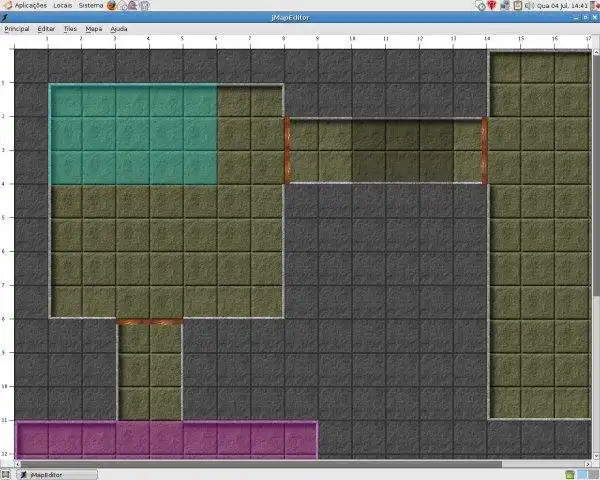The width and height of the screenshot is (600, 480).
Task: Open the Editar menu
Action: tap(46, 29)
